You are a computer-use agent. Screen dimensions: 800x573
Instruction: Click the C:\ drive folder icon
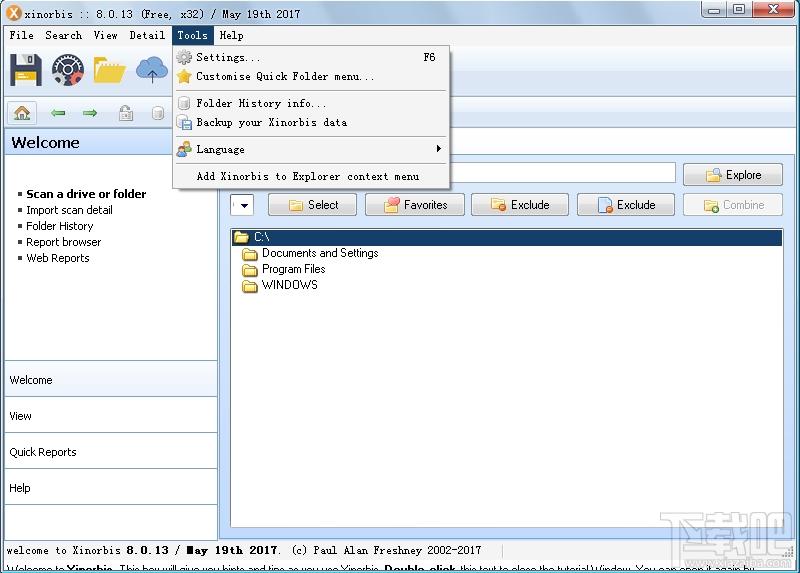click(241, 237)
